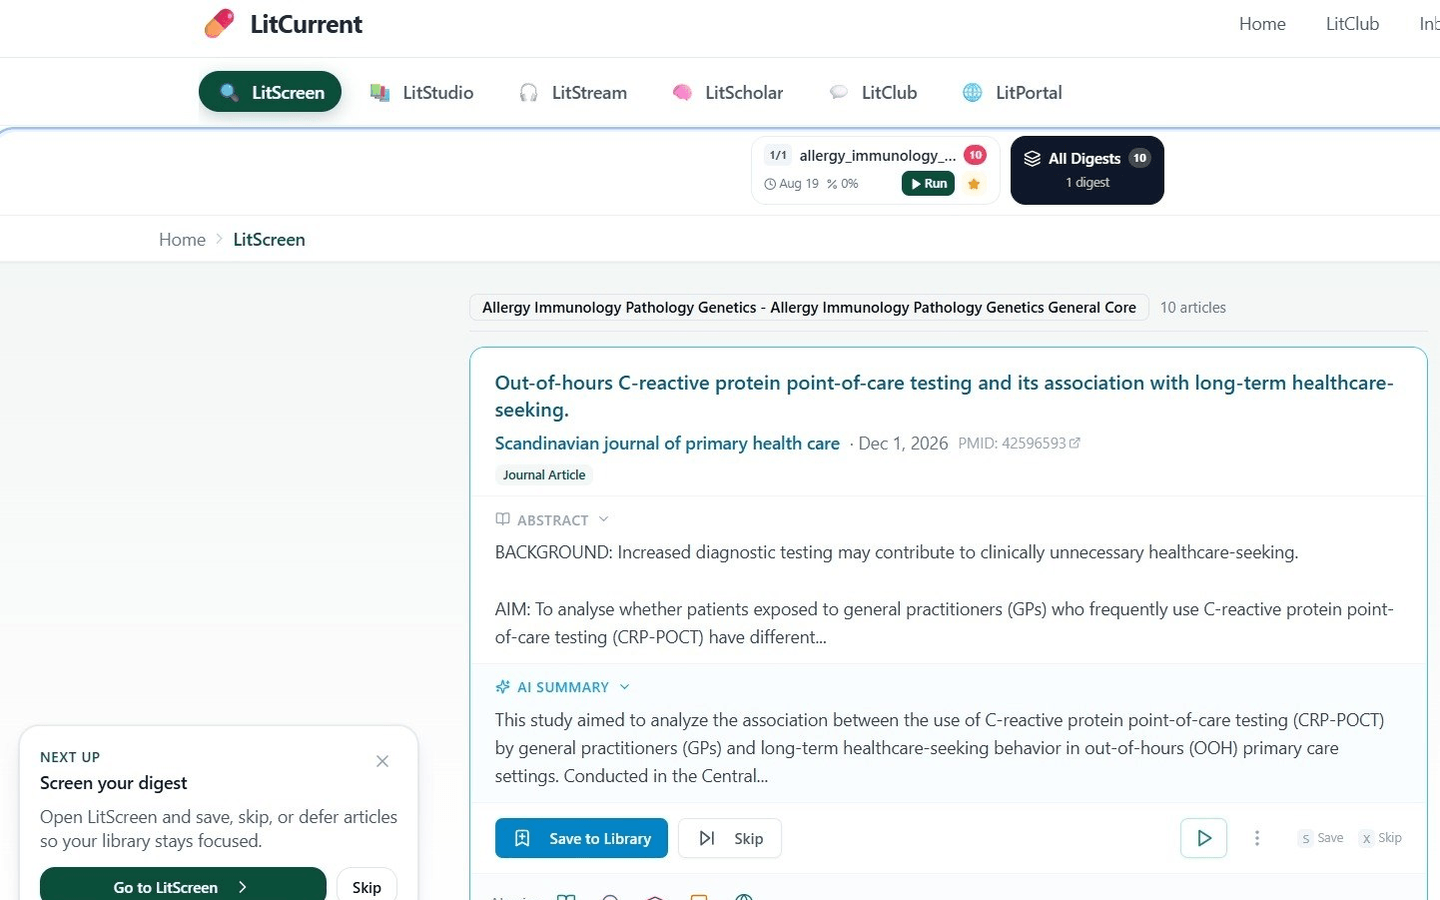Screen dimensions: 1440x900
Task: Click the Dec 1, 2026 publication date
Action: pyautogui.click(x=903, y=443)
